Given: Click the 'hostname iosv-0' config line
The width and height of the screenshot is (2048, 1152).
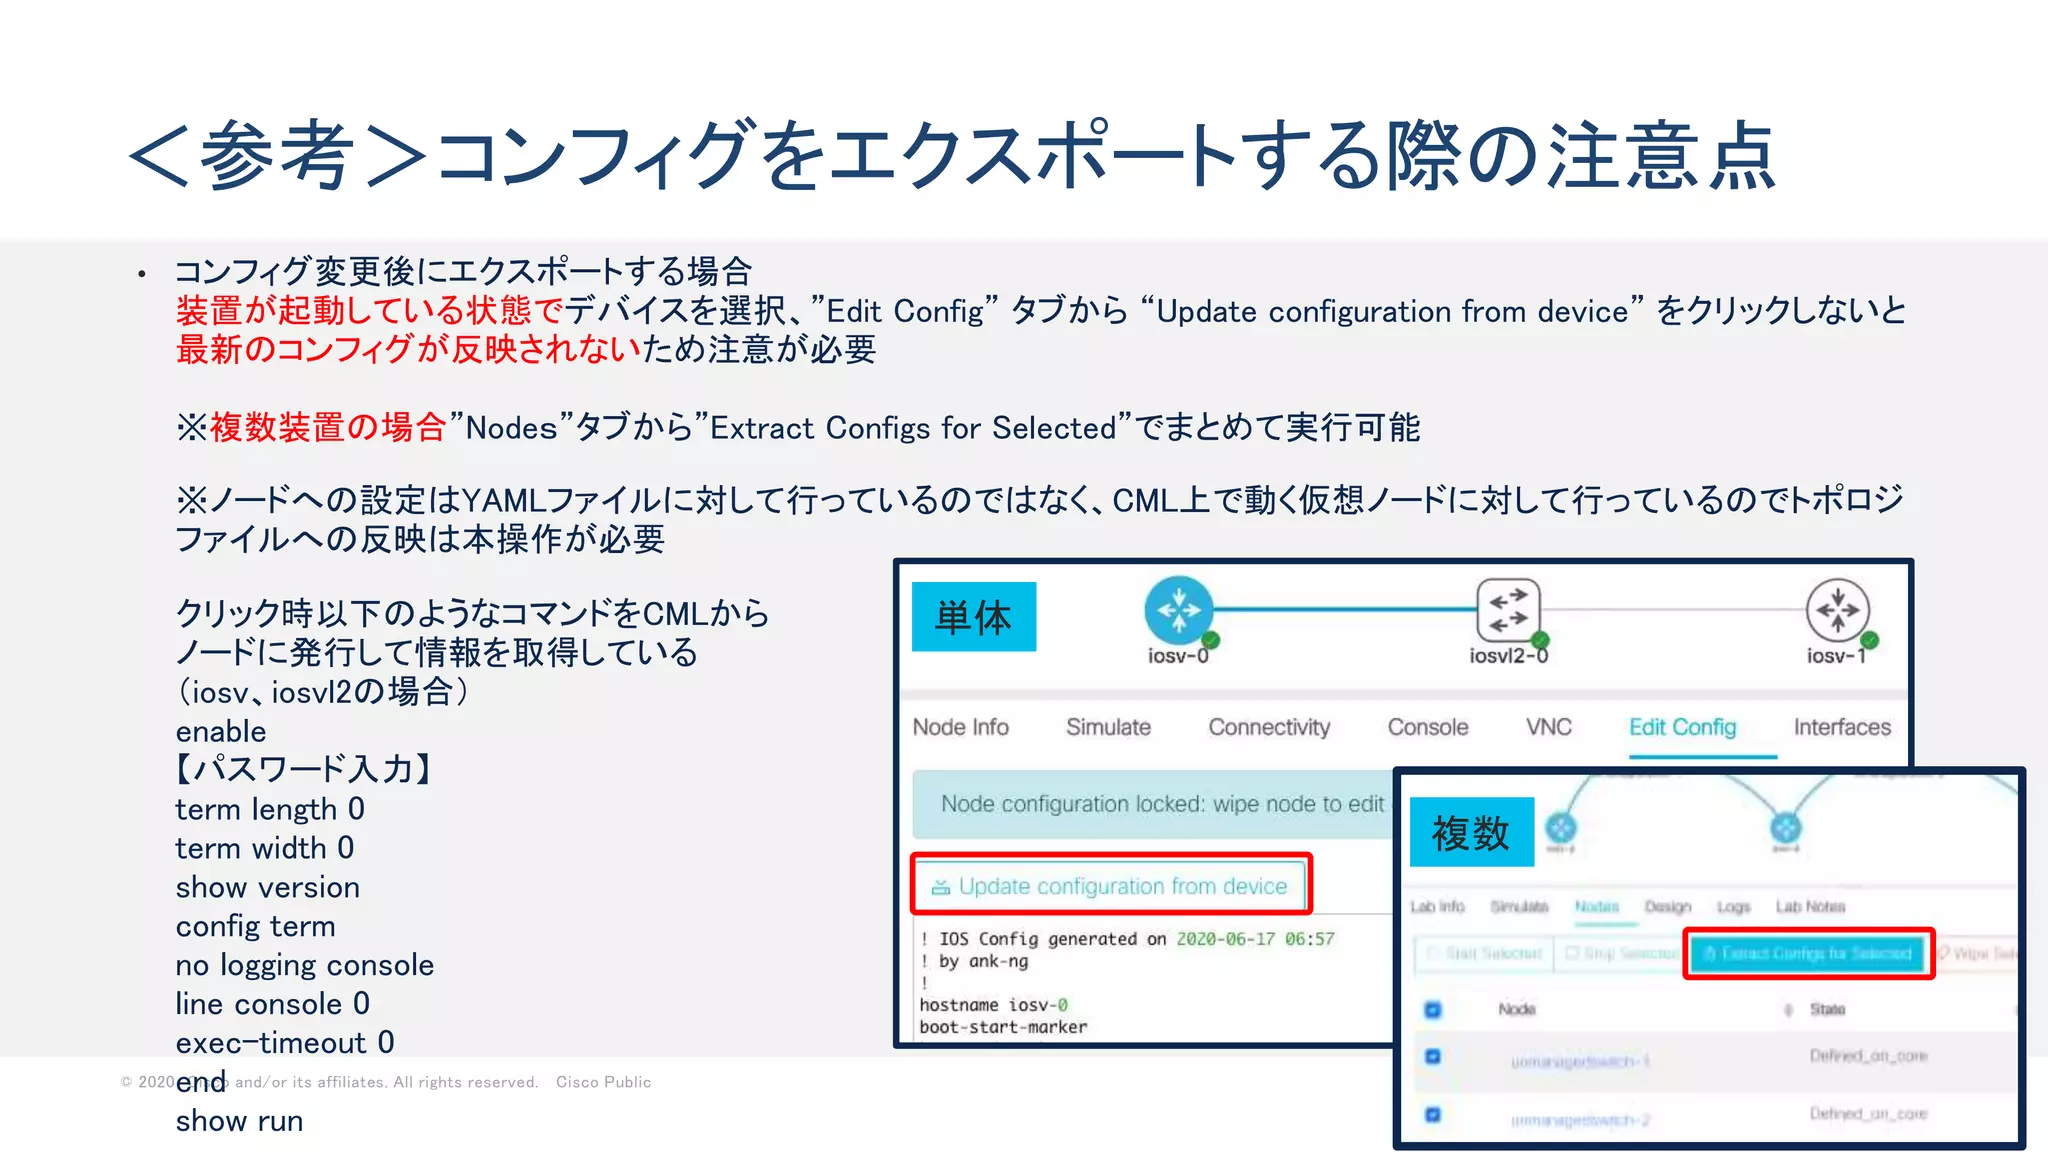Looking at the screenshot, I should (x=994, y=1004).
